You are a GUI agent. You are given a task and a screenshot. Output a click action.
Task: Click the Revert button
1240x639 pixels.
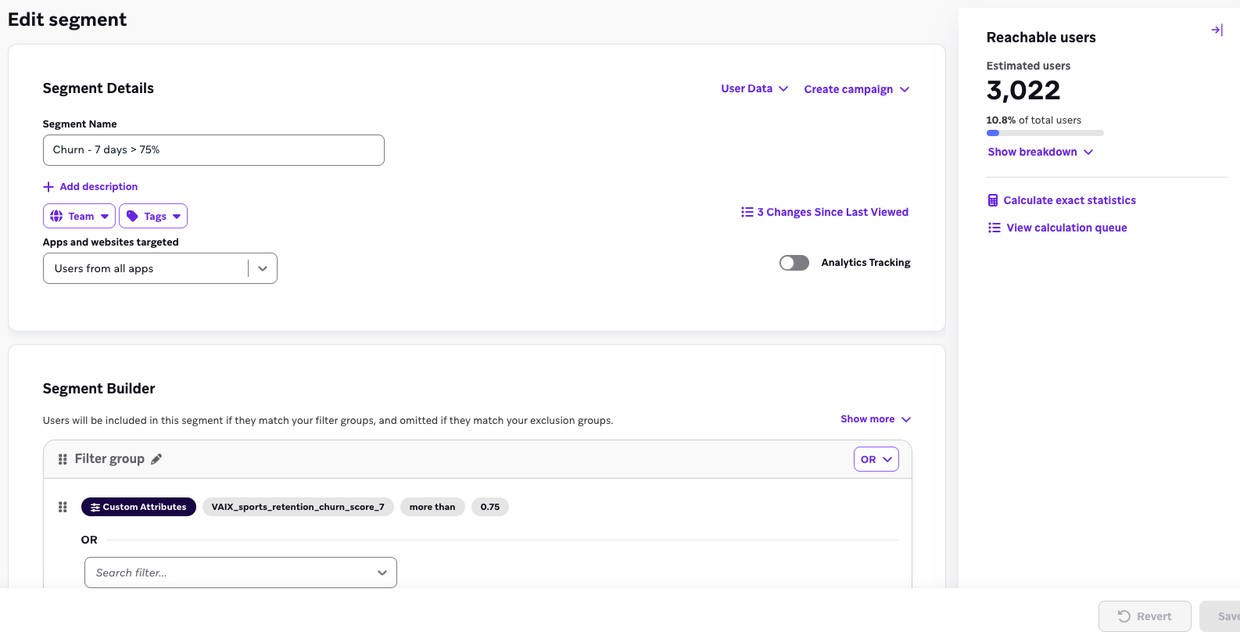(1144, 616)
